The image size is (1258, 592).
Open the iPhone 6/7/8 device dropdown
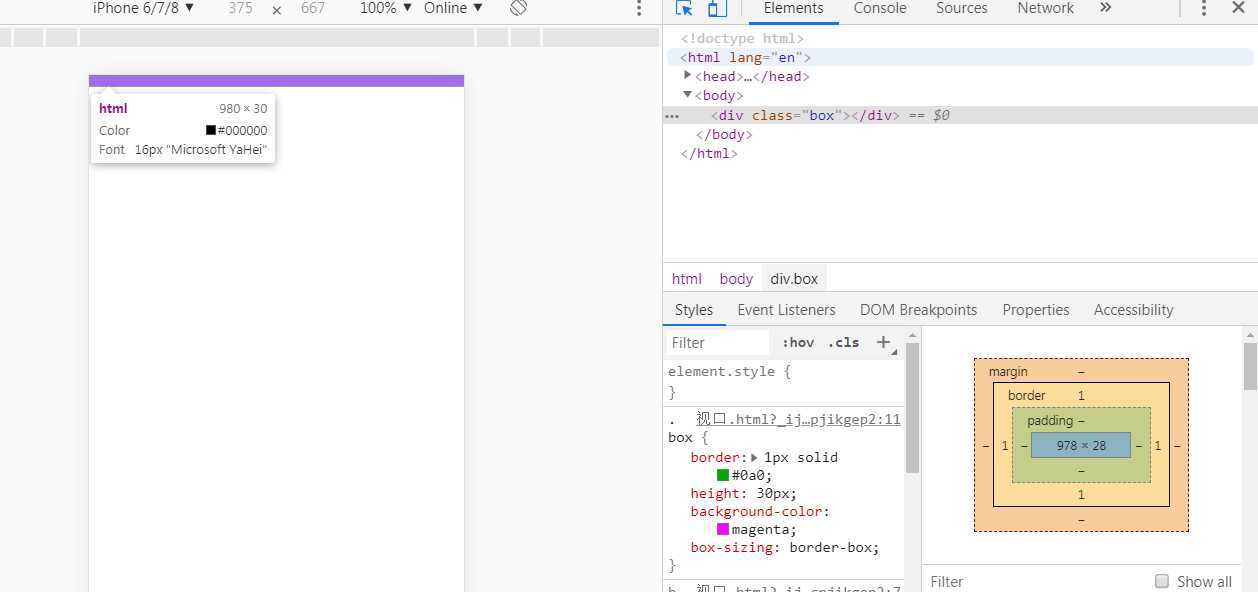tap(143, 8)
